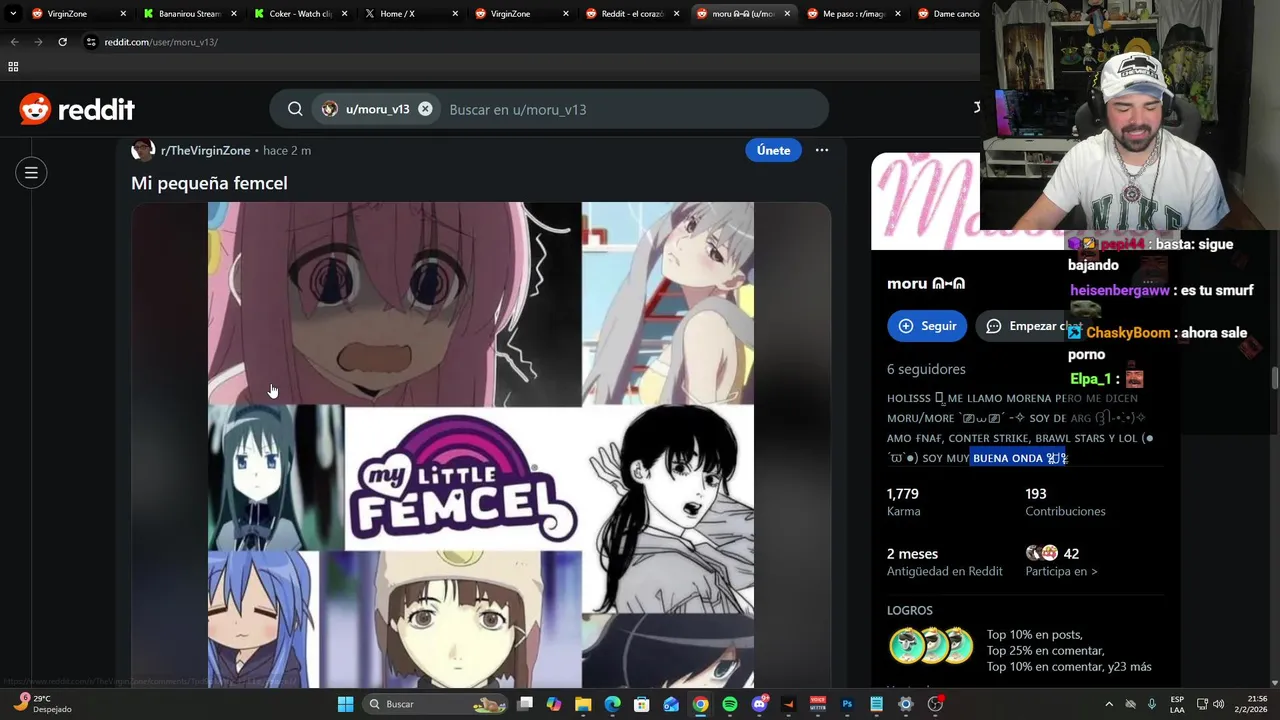Switch to the 'Reddit - el corazón' tab
This screenshot has width=1280, height=720.
(632, 14)
